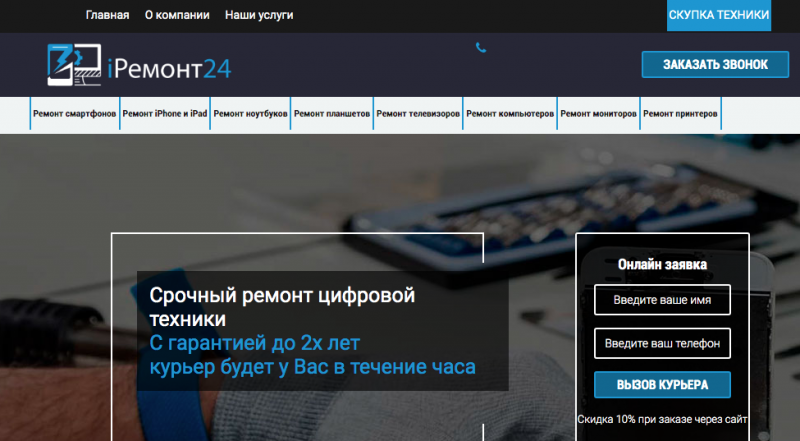The height and width of the screenshot is (441, 800).
Task: Focus the Введите ваше имя field
Action: click(662, 300)
